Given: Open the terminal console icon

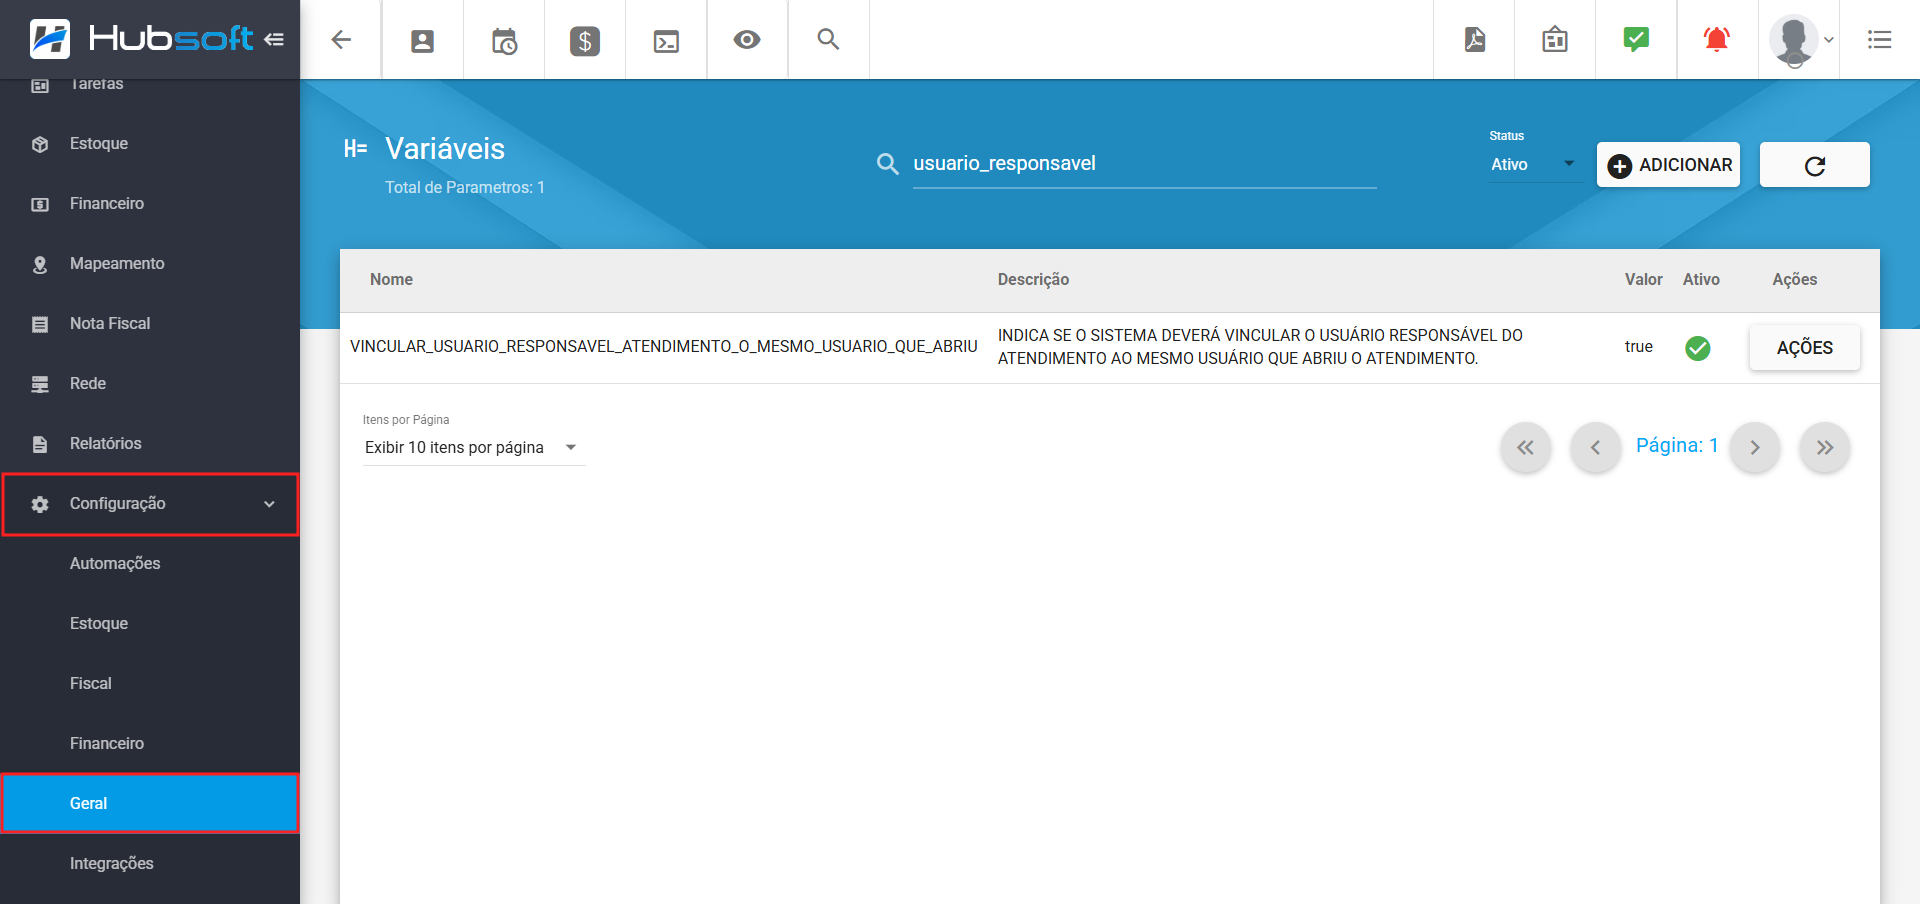Looking at the screenshot, I should click(666, 40).
